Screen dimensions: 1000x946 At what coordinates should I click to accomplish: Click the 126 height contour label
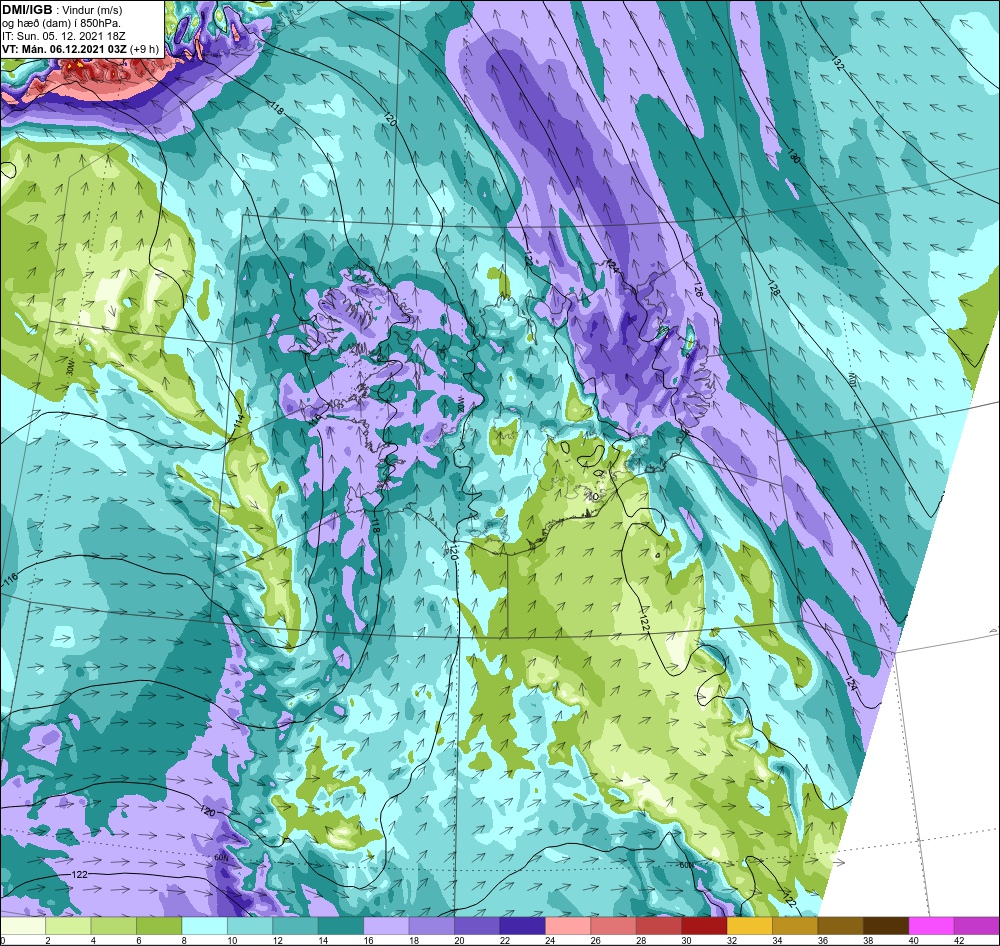698,290
